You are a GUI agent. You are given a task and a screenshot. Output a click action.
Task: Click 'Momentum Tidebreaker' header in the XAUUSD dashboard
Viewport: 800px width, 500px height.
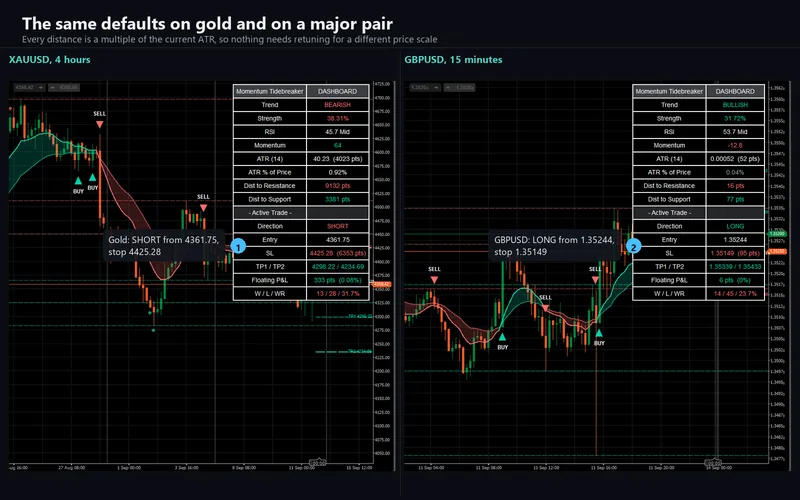[270, 91]
